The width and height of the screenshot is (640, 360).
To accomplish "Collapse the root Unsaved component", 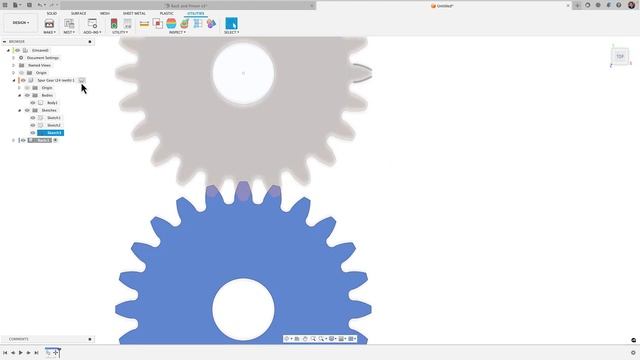I will click(8, 51).
